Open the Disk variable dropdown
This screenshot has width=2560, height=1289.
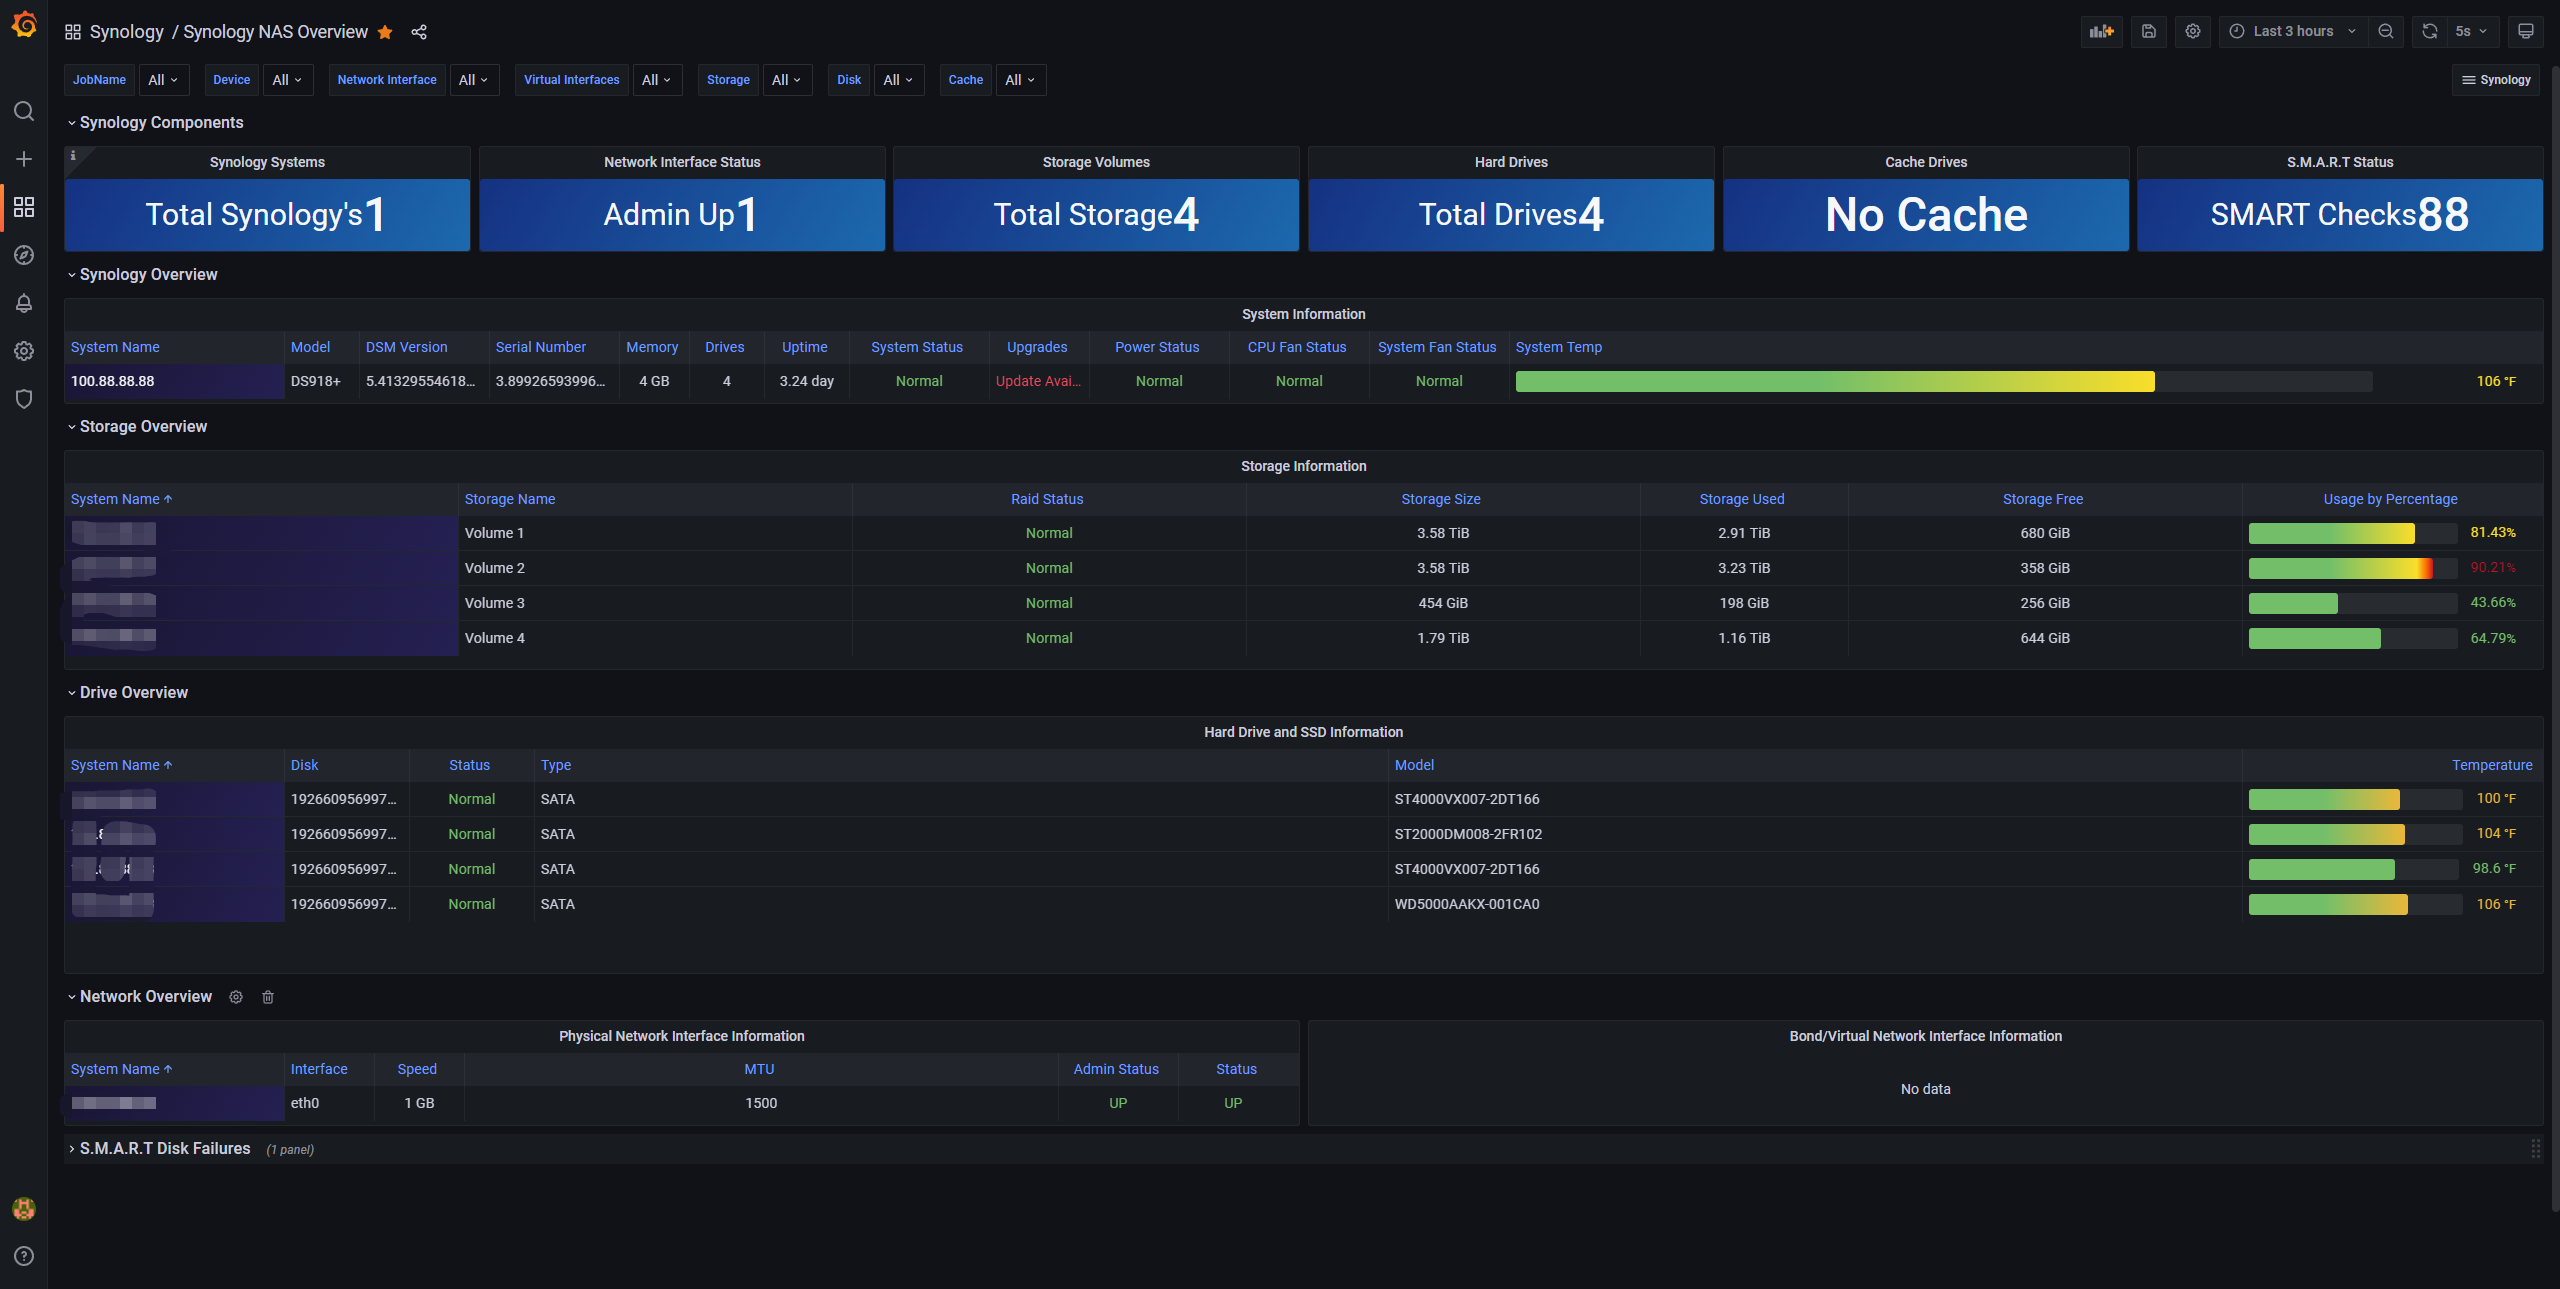click(898, 80)
